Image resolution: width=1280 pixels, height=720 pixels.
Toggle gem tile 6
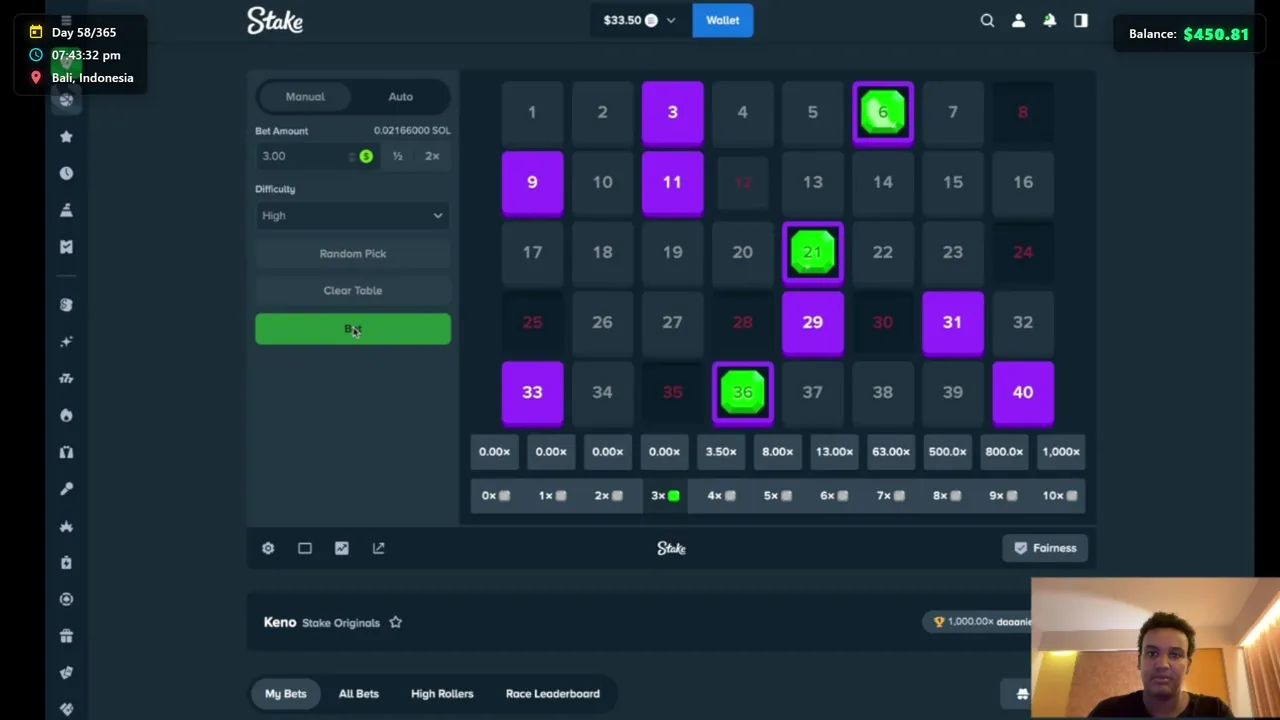pyautogui.click(x=883, y=112)
